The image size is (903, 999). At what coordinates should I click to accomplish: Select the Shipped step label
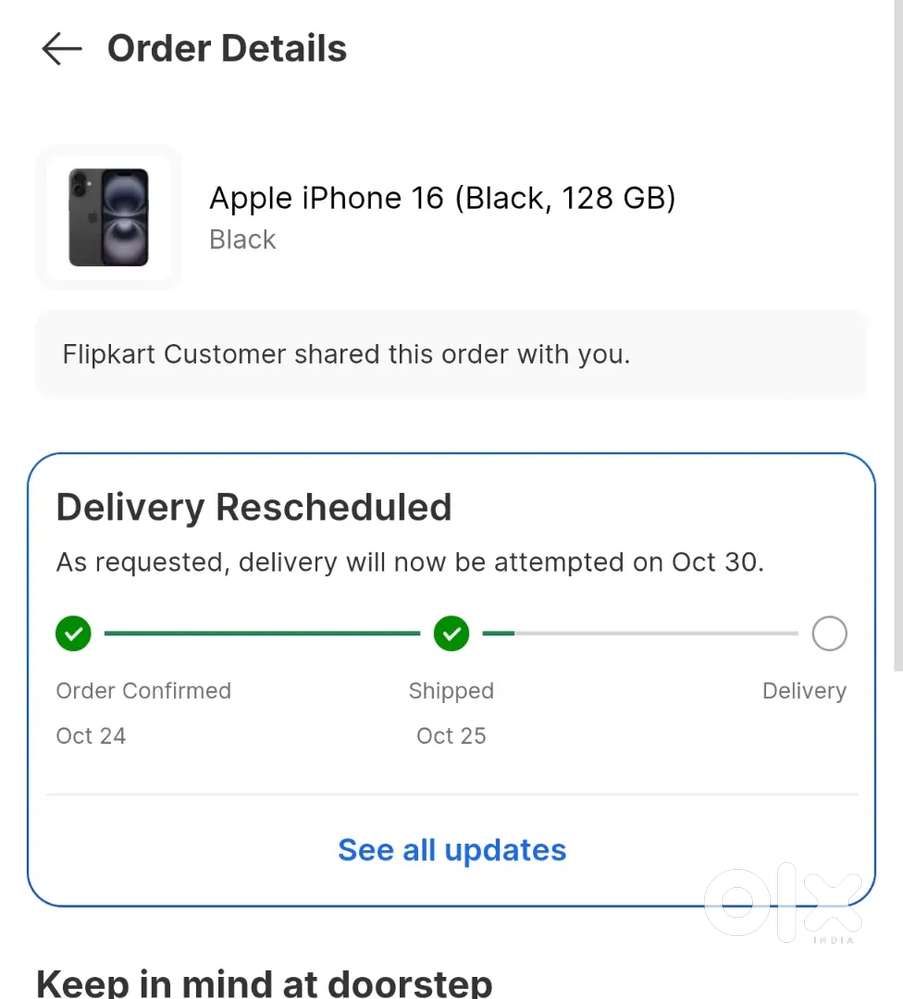[450, 690]
